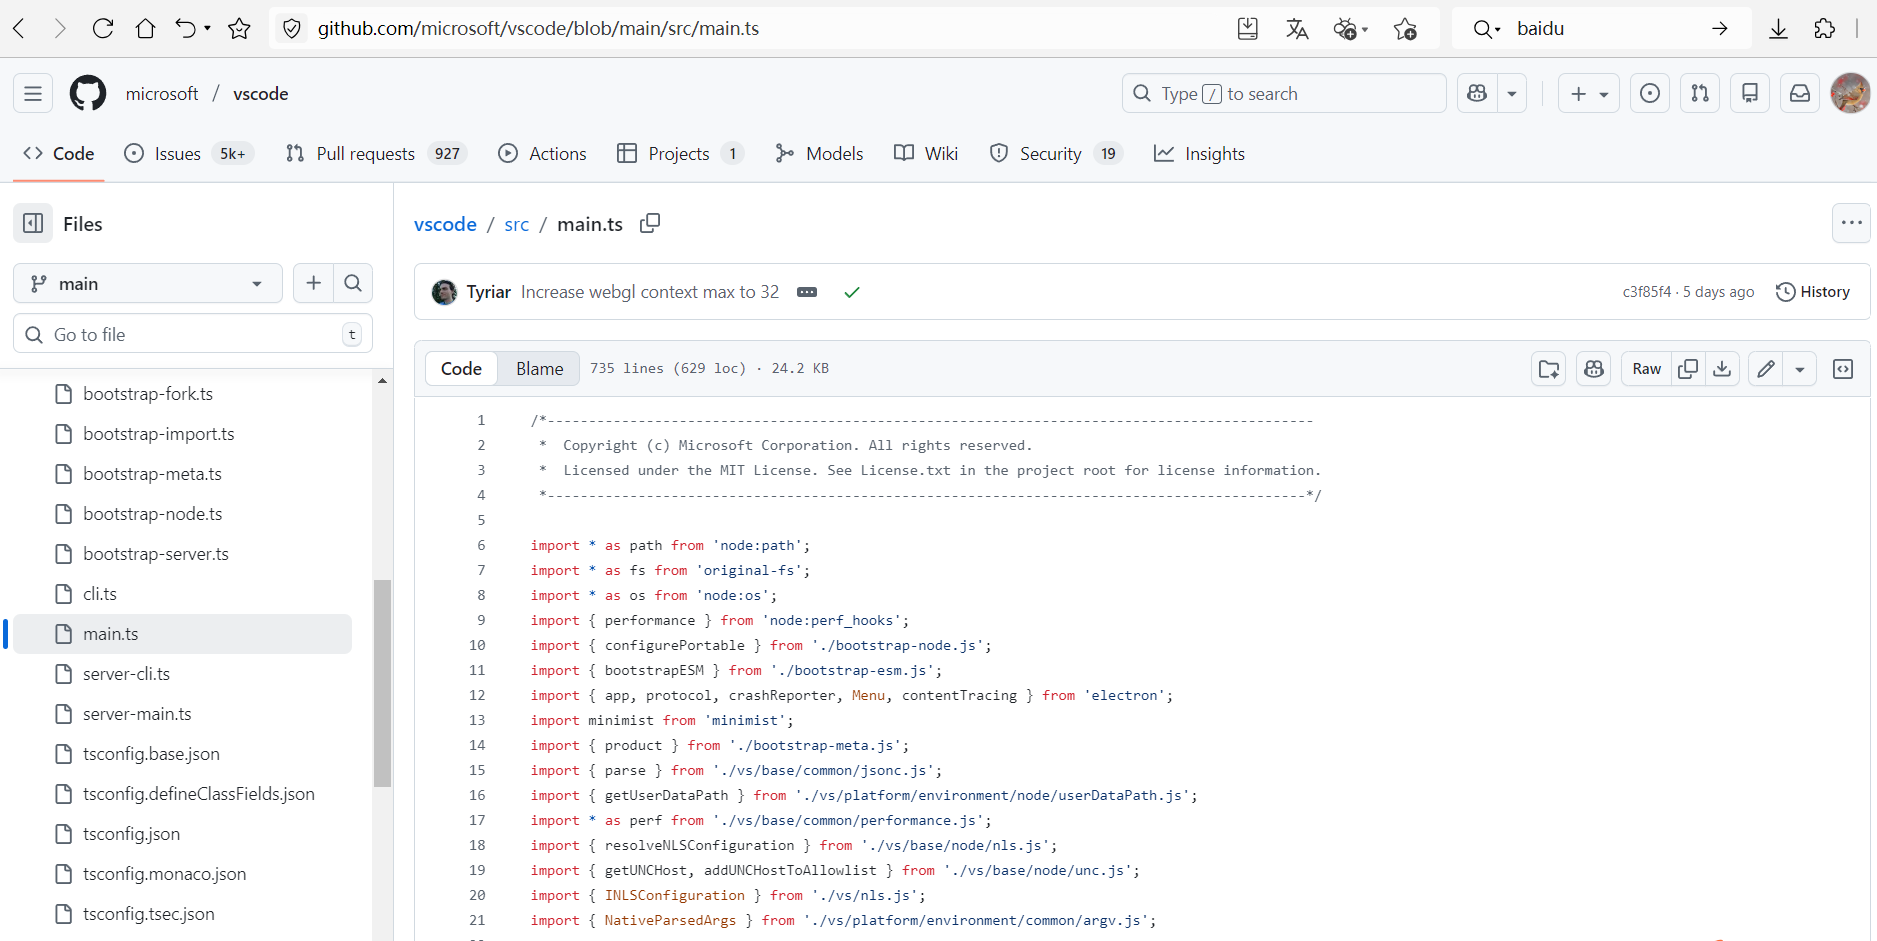Expand more edit options caret
This screenshot has height=941, width=1877.
point(1800,369)
